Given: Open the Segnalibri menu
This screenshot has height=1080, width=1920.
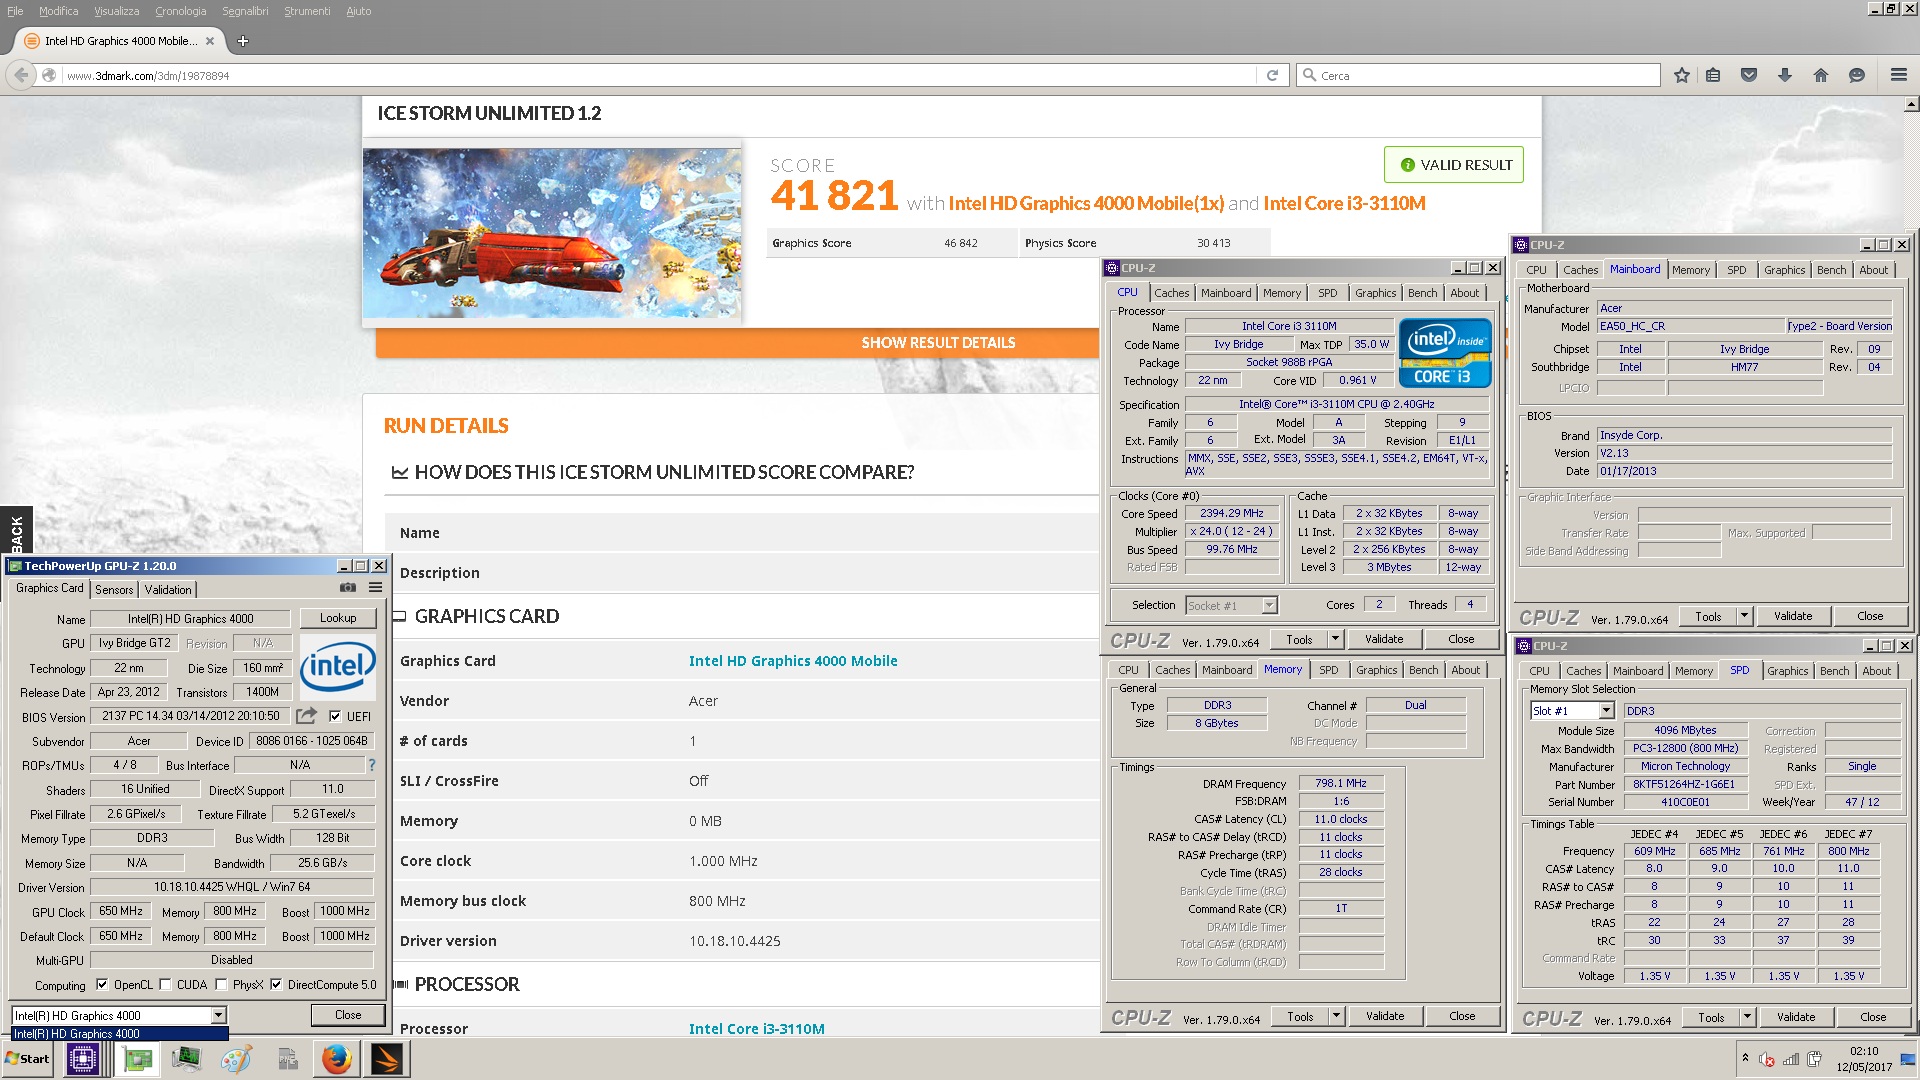Looking at the screenshot, I should (245, 11).
